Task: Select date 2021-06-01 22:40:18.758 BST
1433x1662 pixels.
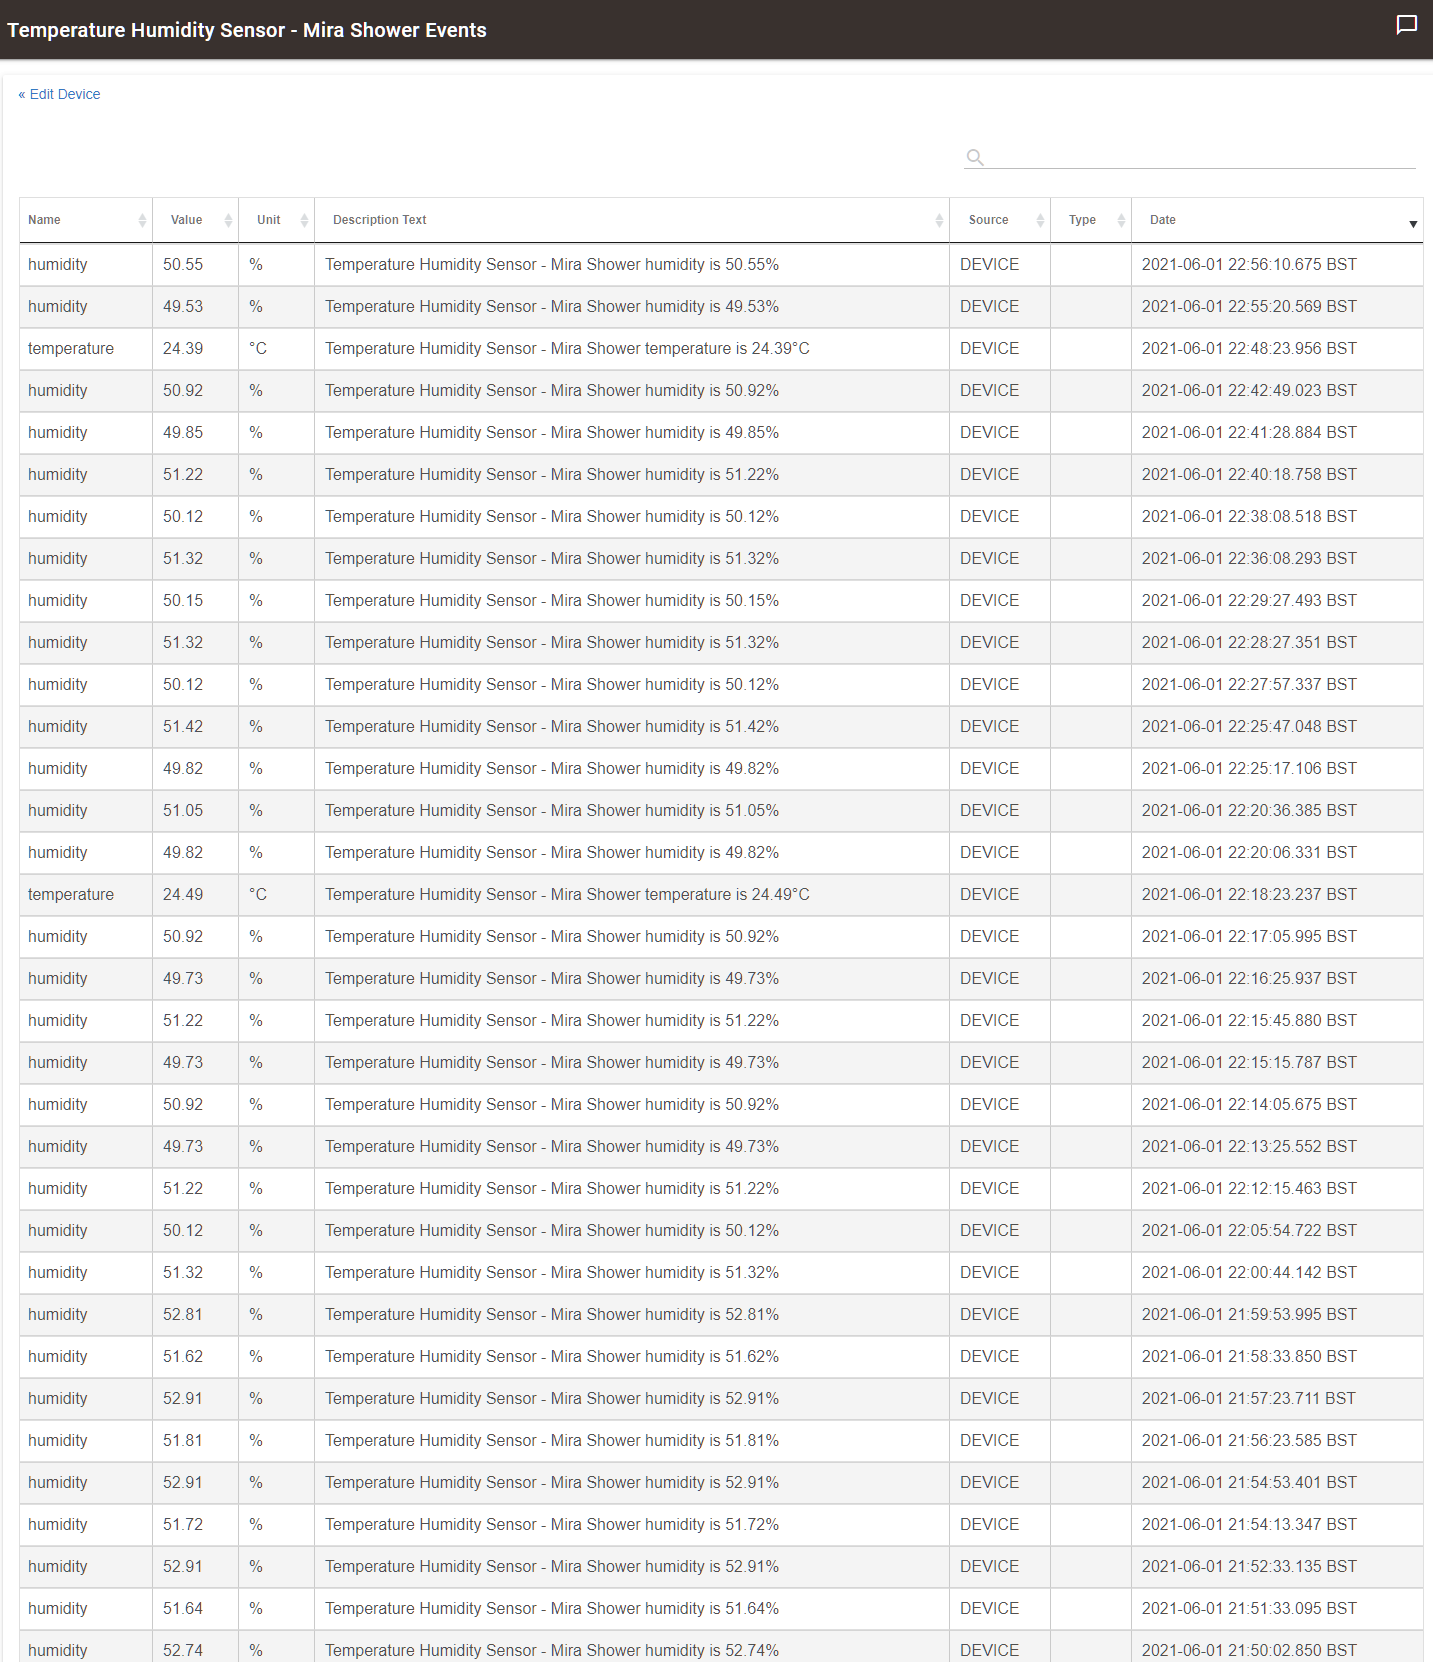Action: (1249, 475)
